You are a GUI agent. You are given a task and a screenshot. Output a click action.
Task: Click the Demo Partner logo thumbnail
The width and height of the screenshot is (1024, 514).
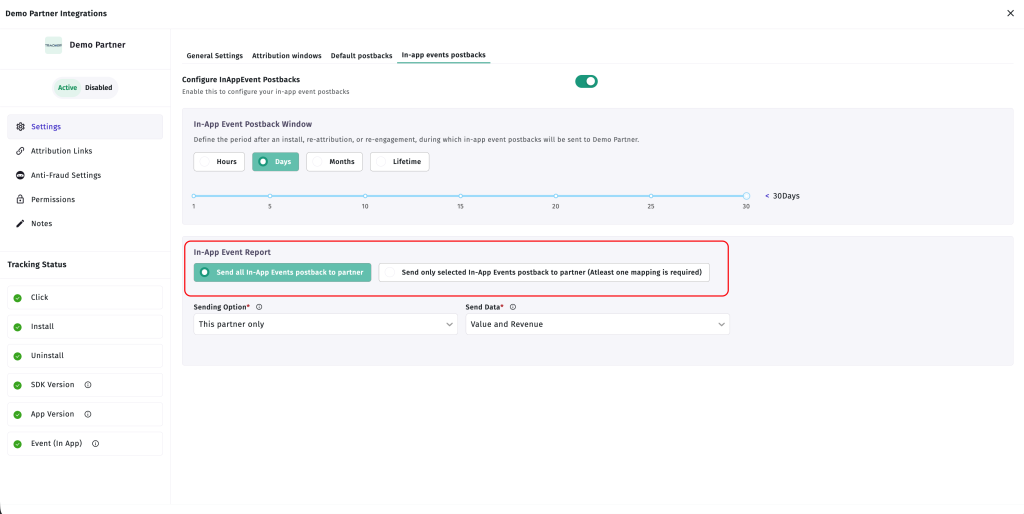point(54,45)
